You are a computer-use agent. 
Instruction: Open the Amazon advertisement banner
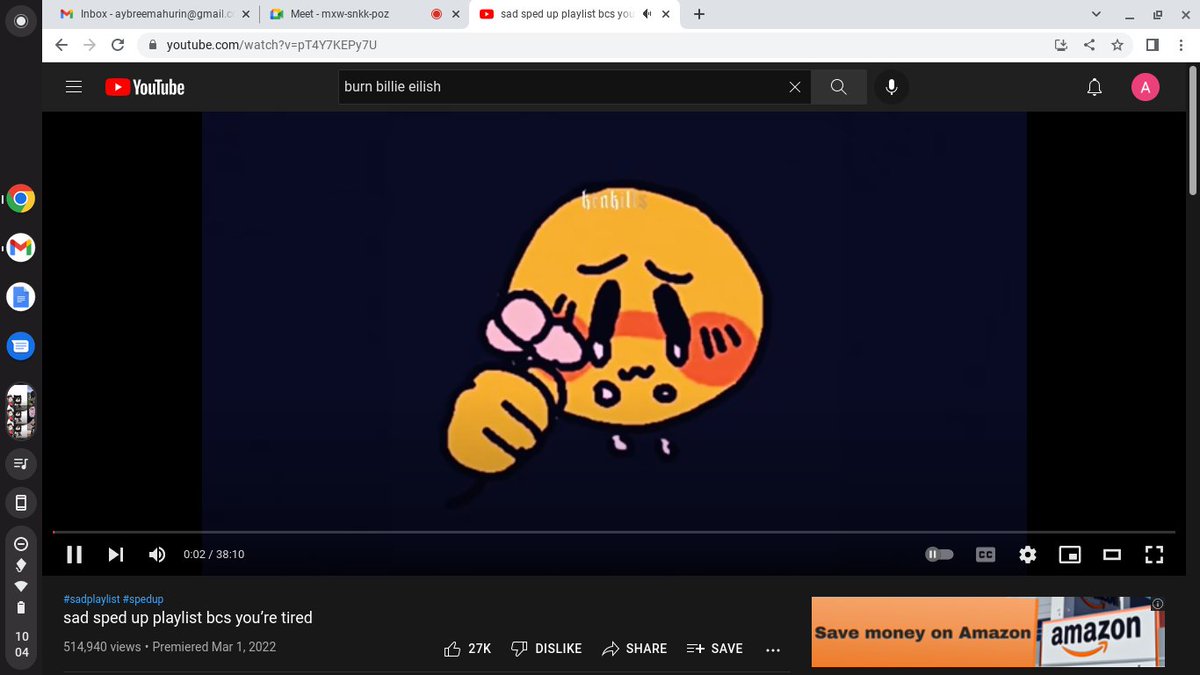[988, 632]
